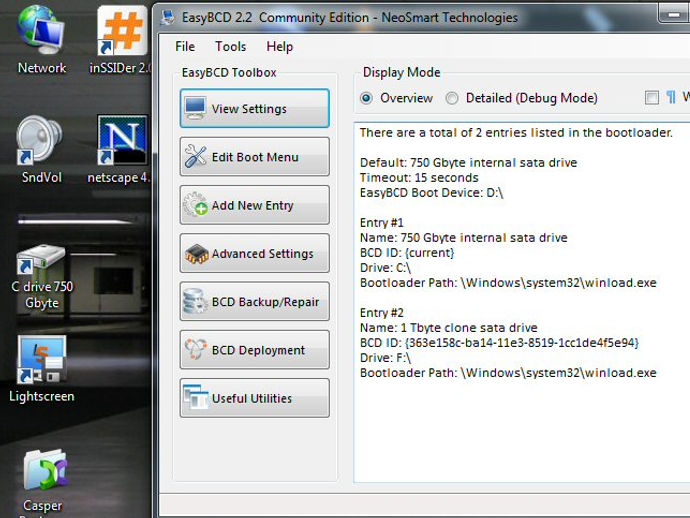Select the Overview display mode
The height and width of the screenshot is (518, 690).
tap(366, 98)
